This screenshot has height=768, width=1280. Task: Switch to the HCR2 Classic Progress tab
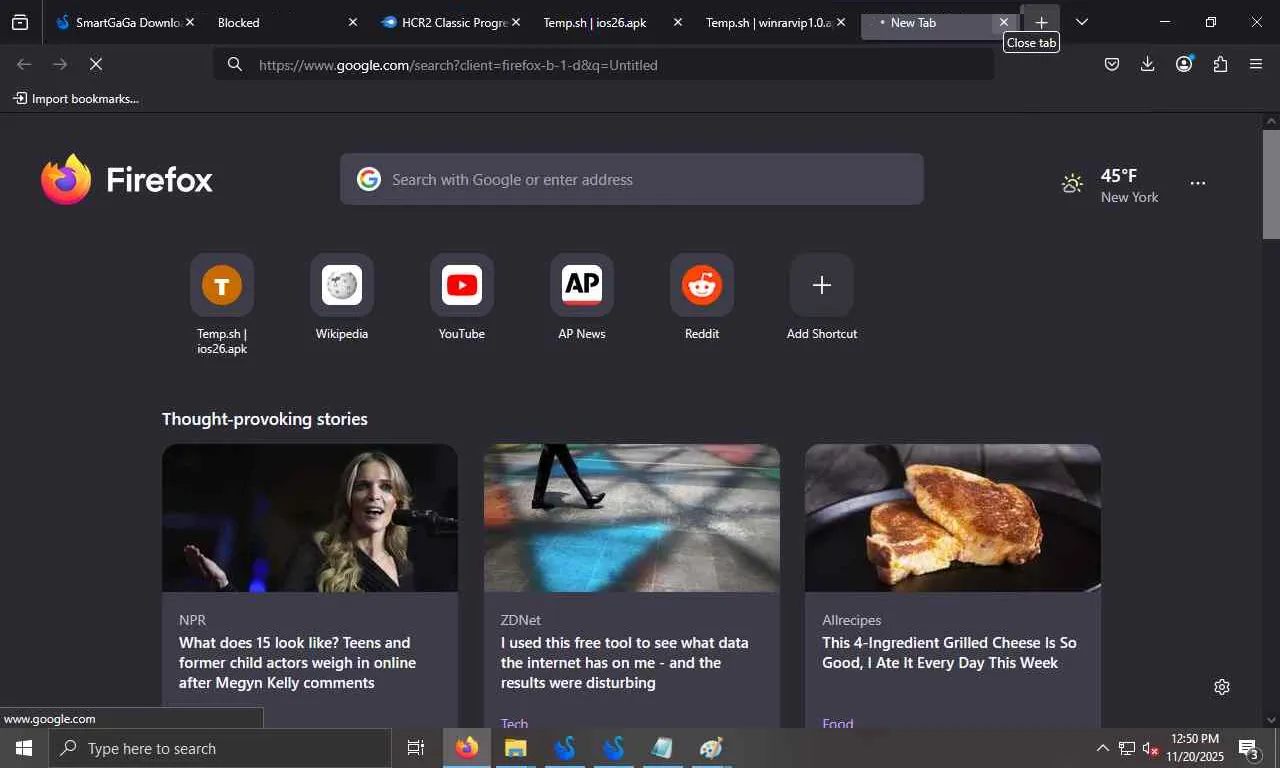point(450,22)
